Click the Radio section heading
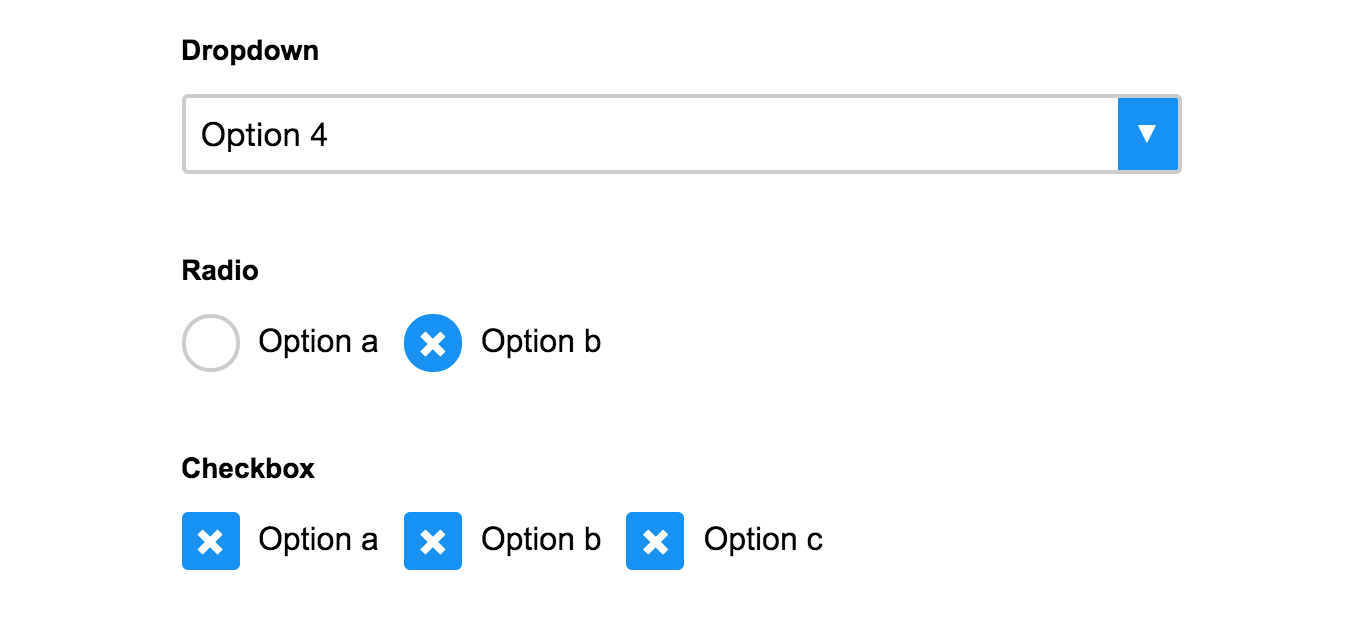 (220, 270)
